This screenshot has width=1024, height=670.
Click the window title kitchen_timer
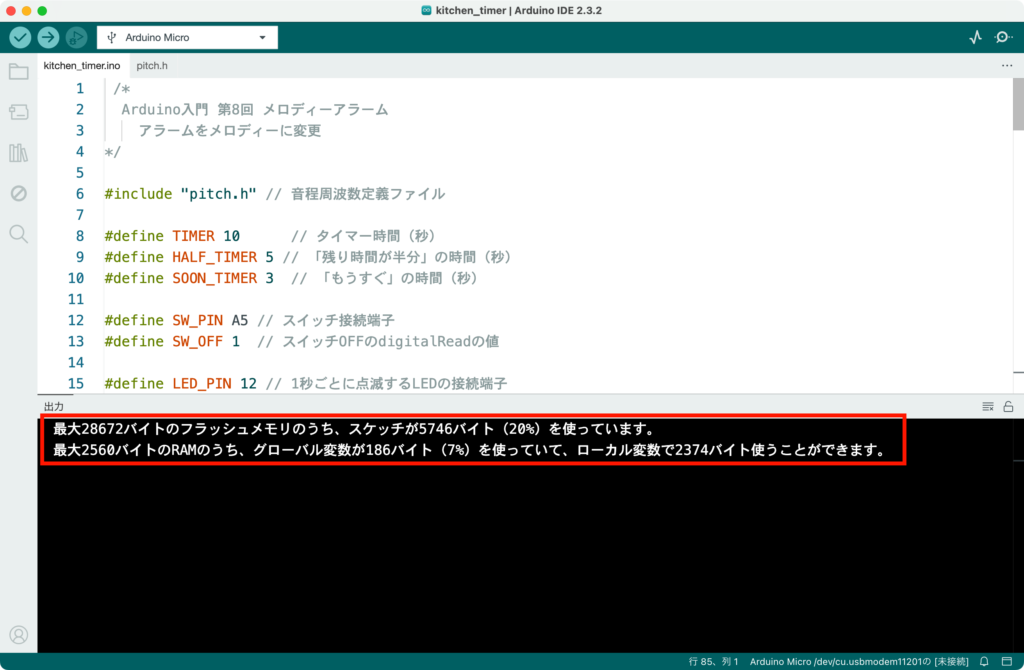tap(470, 10)
